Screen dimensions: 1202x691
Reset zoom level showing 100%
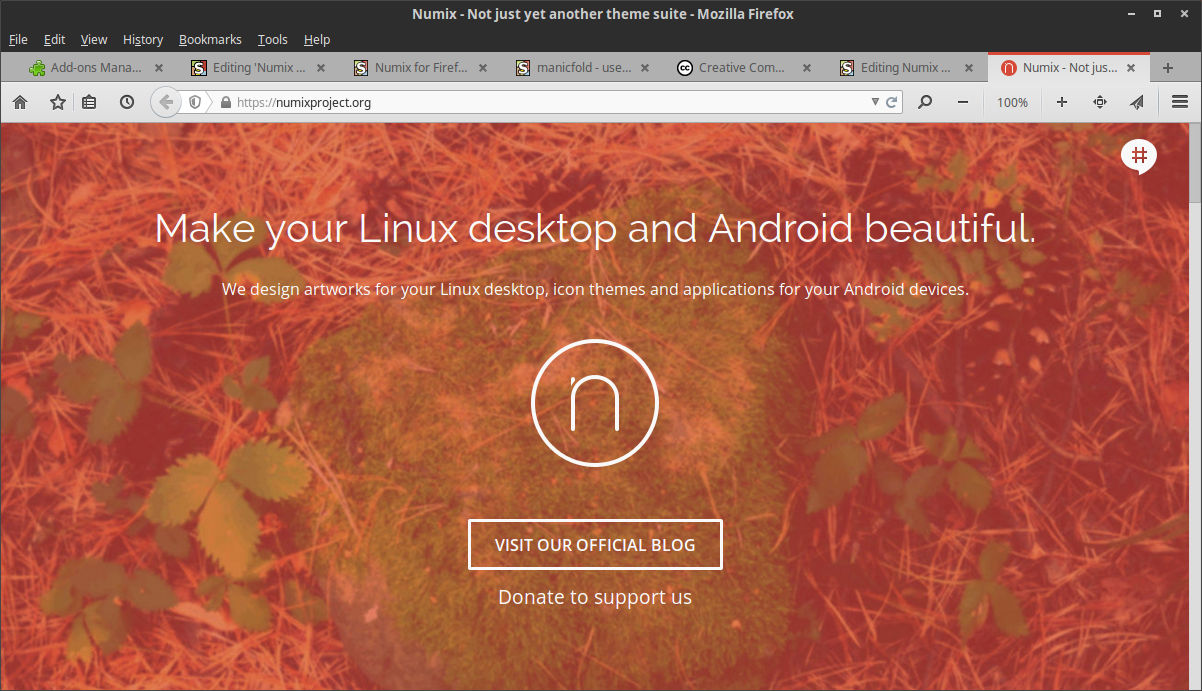pyautogui.click(x=1012, y=102)
